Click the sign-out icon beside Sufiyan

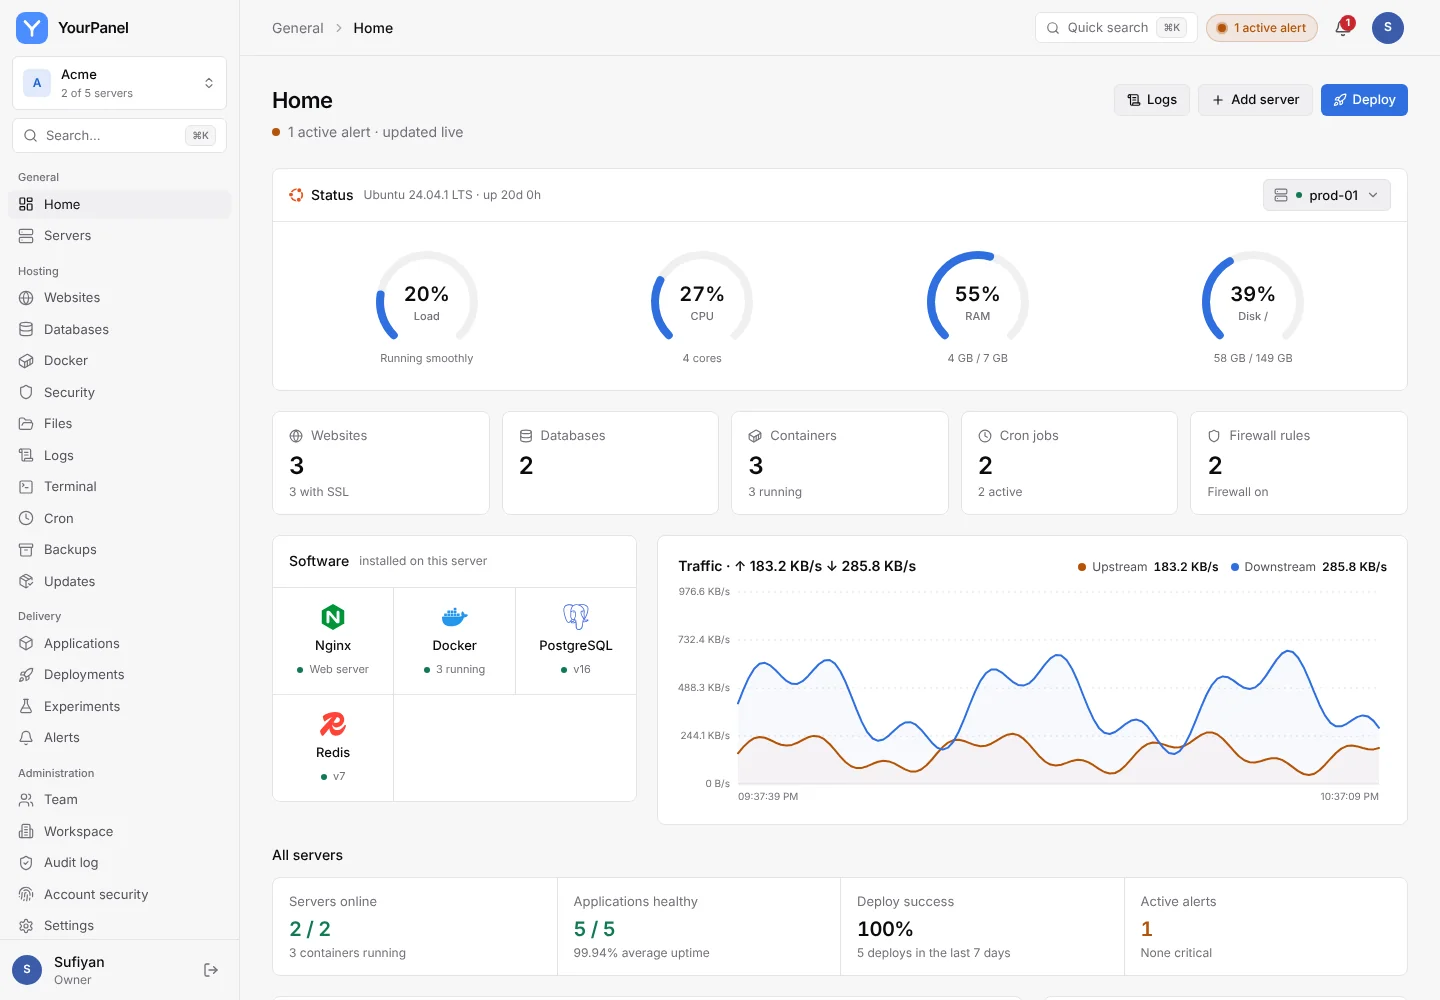pyautogui.click(x=211, y=970)
